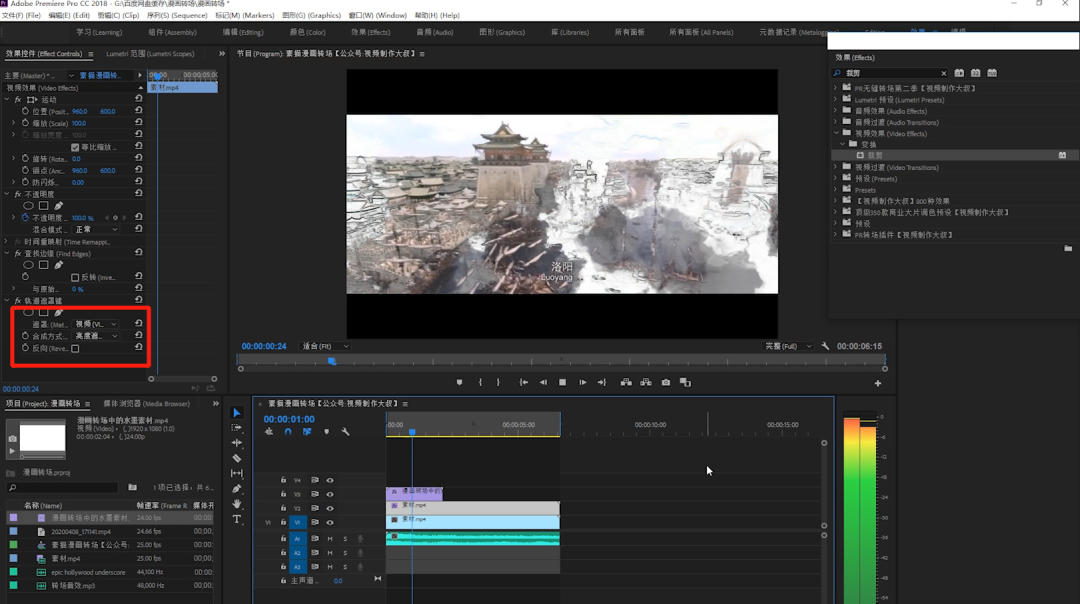Select the Razor tool
This screenshot has width=1080, height=604.
237,458
